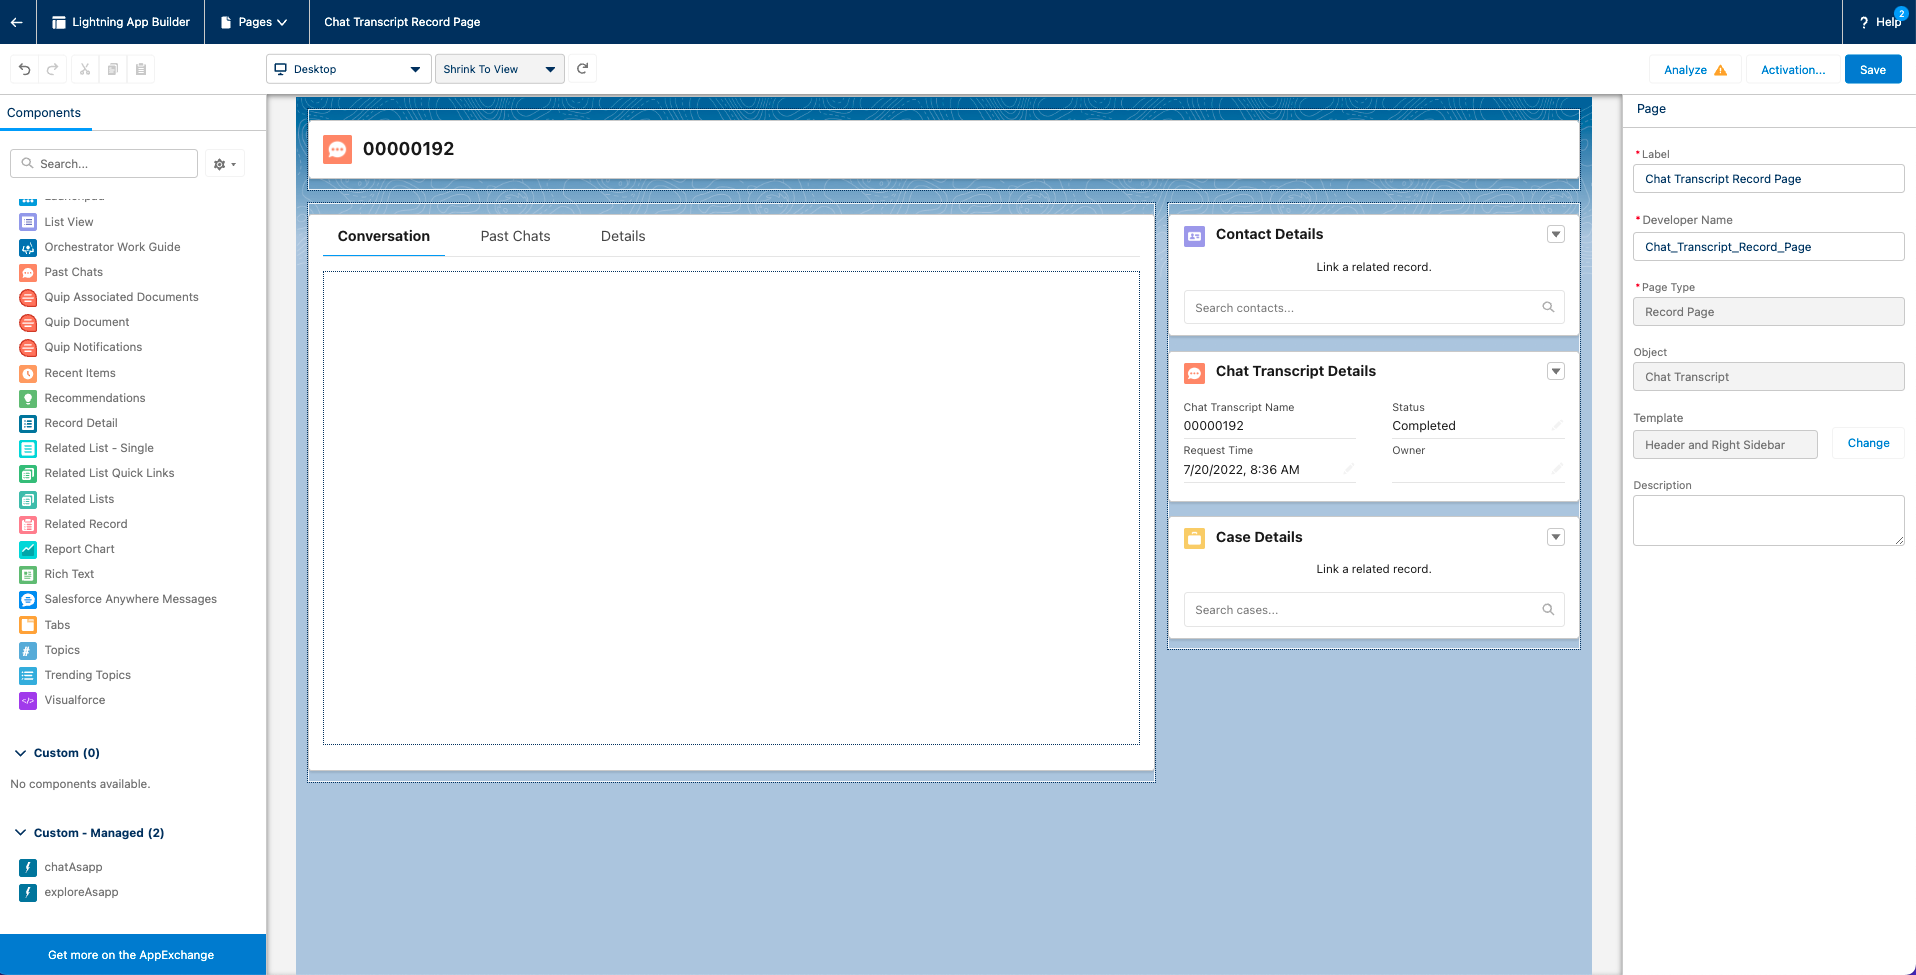The width and height of the screenshot is (1916, 975).
Task: Select the exploreAsapp lightning icon
Action: coord(28,892)
